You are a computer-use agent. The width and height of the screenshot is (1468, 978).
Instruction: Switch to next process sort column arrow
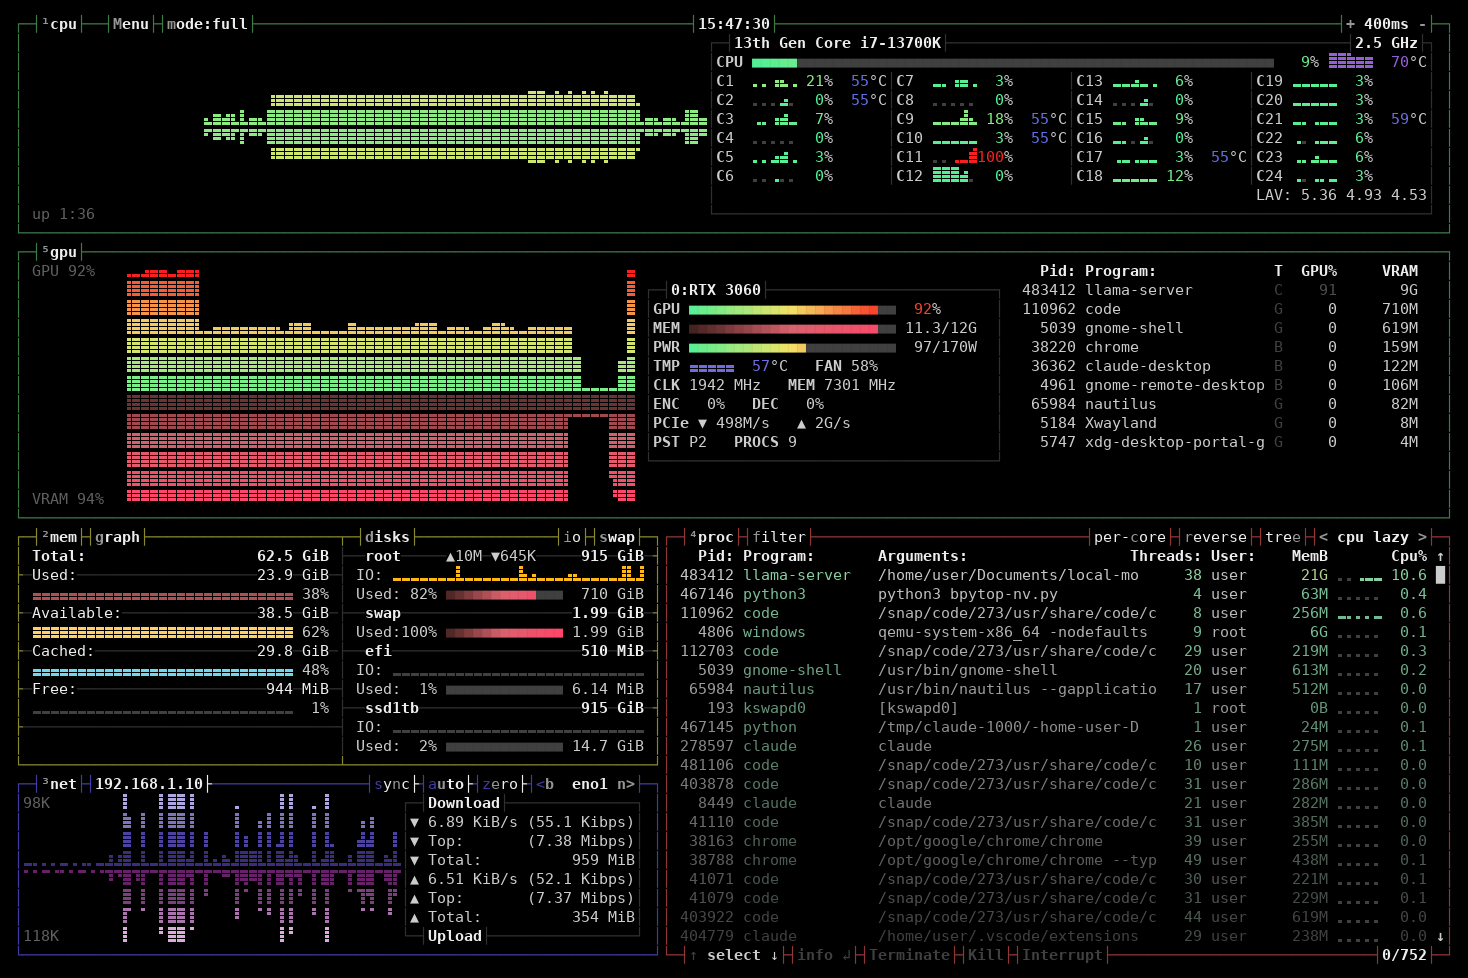[x=1422, y=537]
